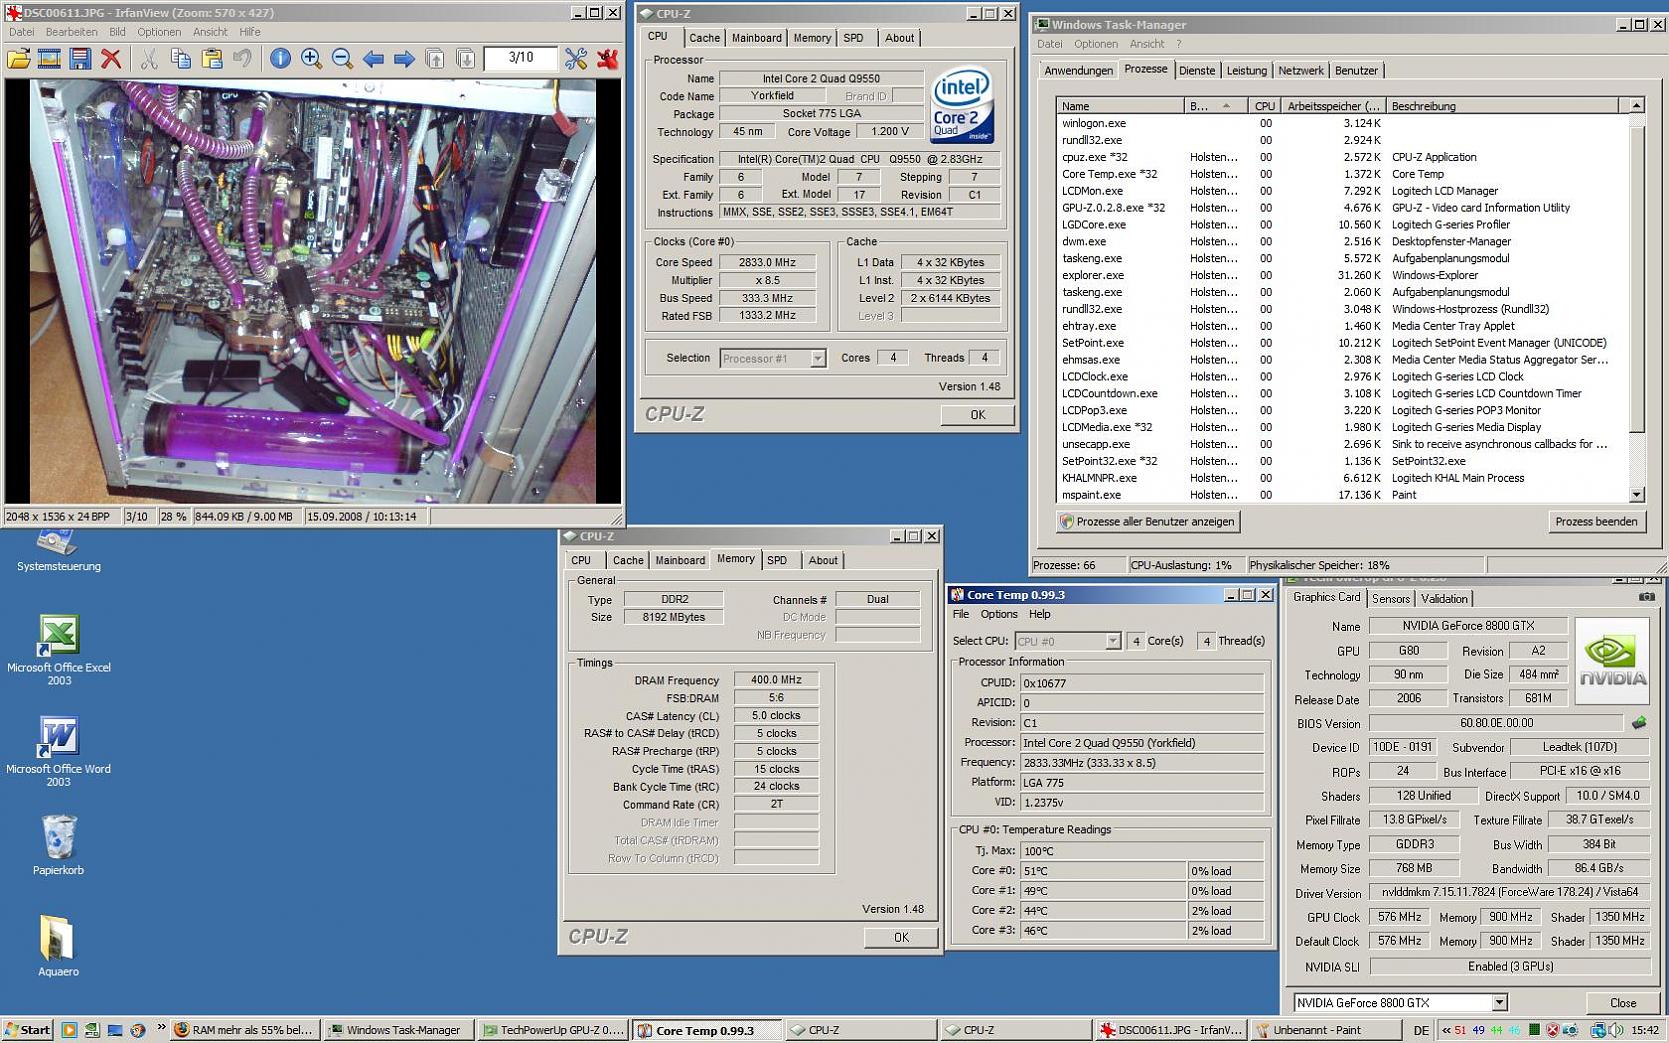Image resolution: width=1669 pixels, height=1043 pixels.
Task: Select the Microsoft Office Word 2003 desktop icon
Action: (x=58, y=751)
